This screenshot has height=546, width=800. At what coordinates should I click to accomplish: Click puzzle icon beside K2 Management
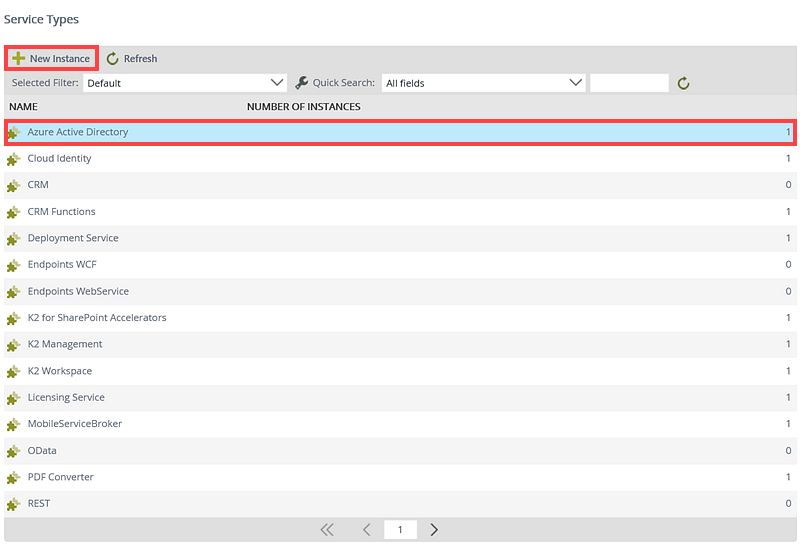coord(13,345)
